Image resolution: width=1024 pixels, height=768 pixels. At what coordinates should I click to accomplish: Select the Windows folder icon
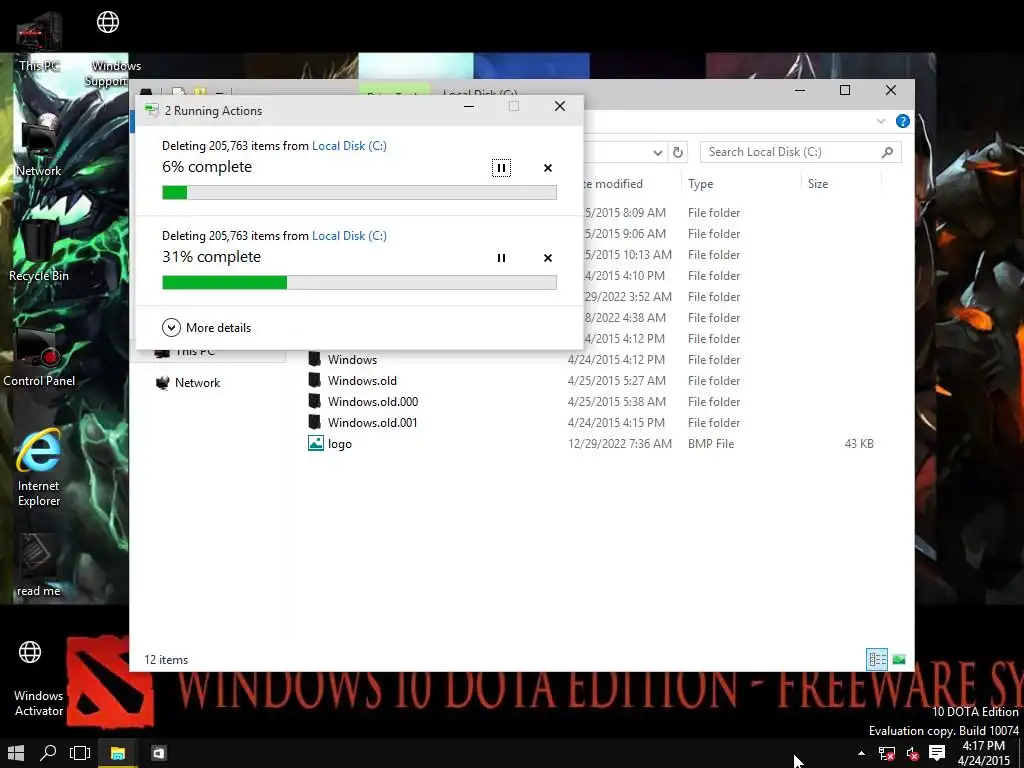click(315, 359)
